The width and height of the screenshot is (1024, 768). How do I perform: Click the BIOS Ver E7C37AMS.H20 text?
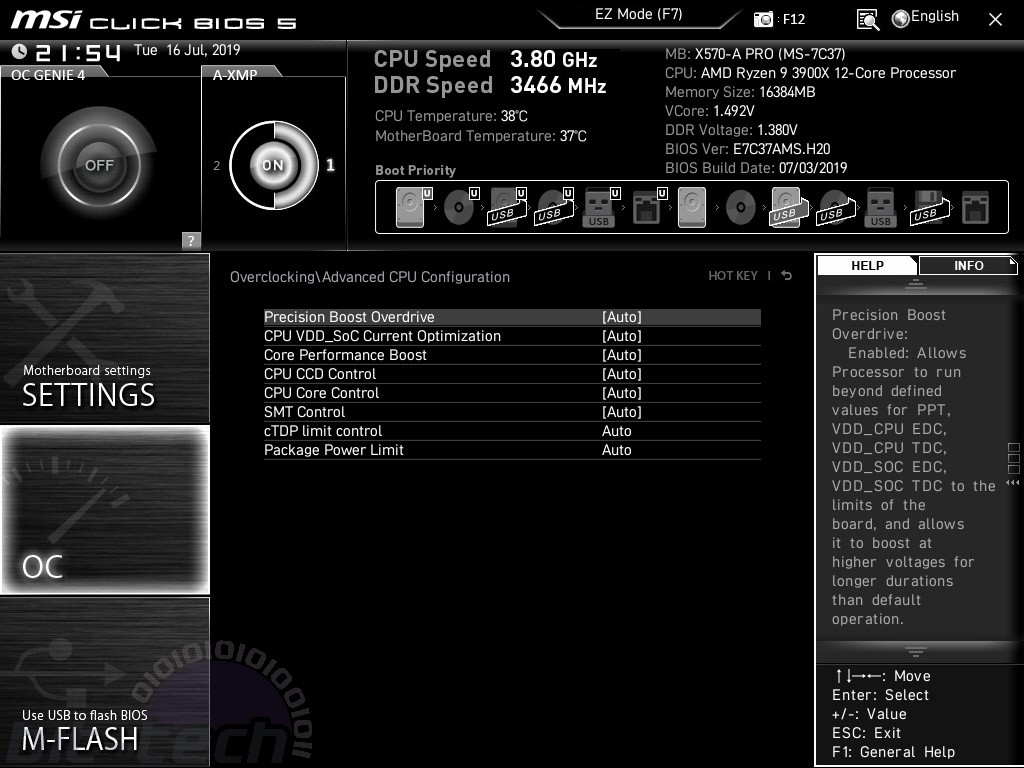click(x=747, y=149)
